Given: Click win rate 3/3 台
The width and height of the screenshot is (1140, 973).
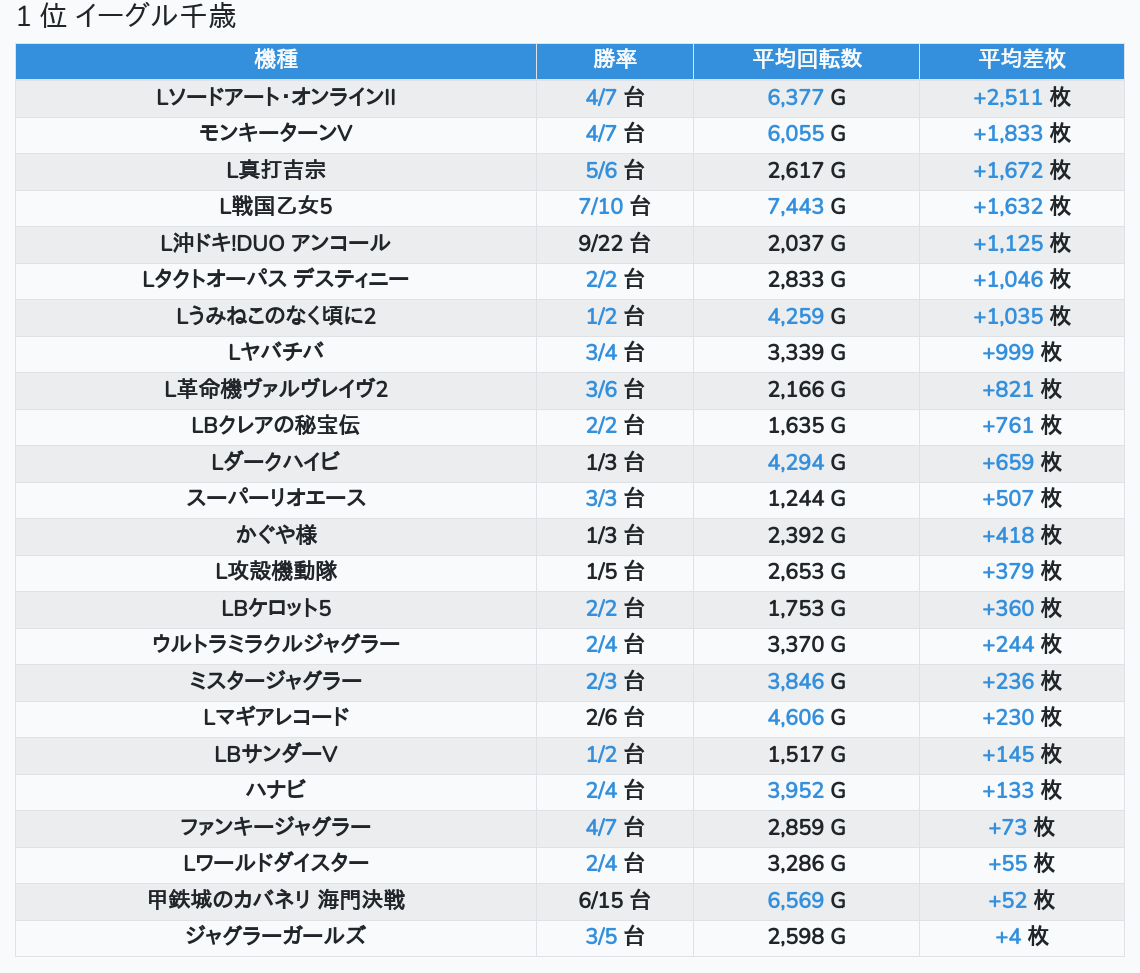Looking at the screenshot, I should pyautogui.click(x=614, y=499).
